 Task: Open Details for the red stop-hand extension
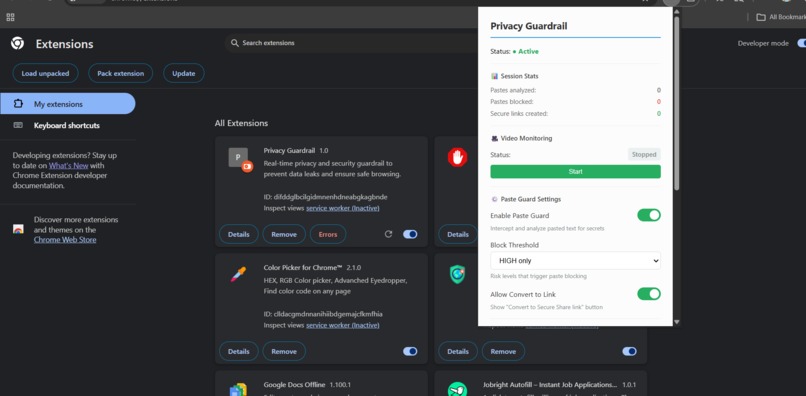click(x=457, y=234)
